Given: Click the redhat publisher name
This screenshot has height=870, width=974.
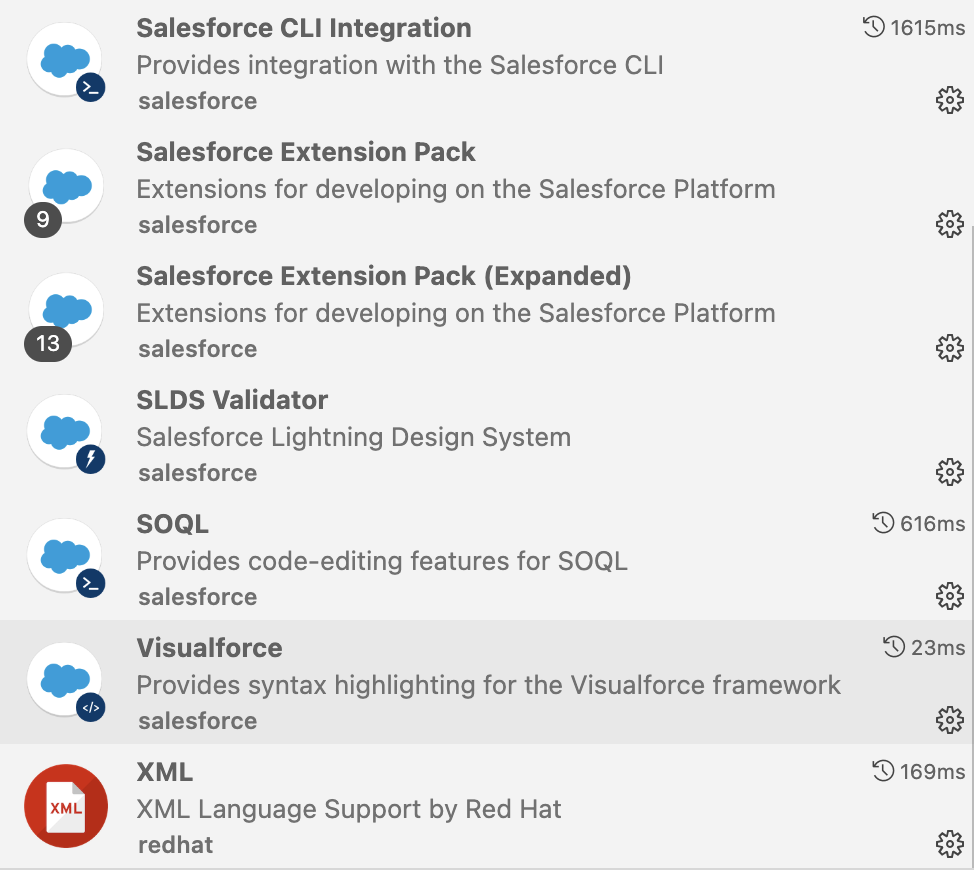Looking at the screenshot, I should tap(175, 845).
